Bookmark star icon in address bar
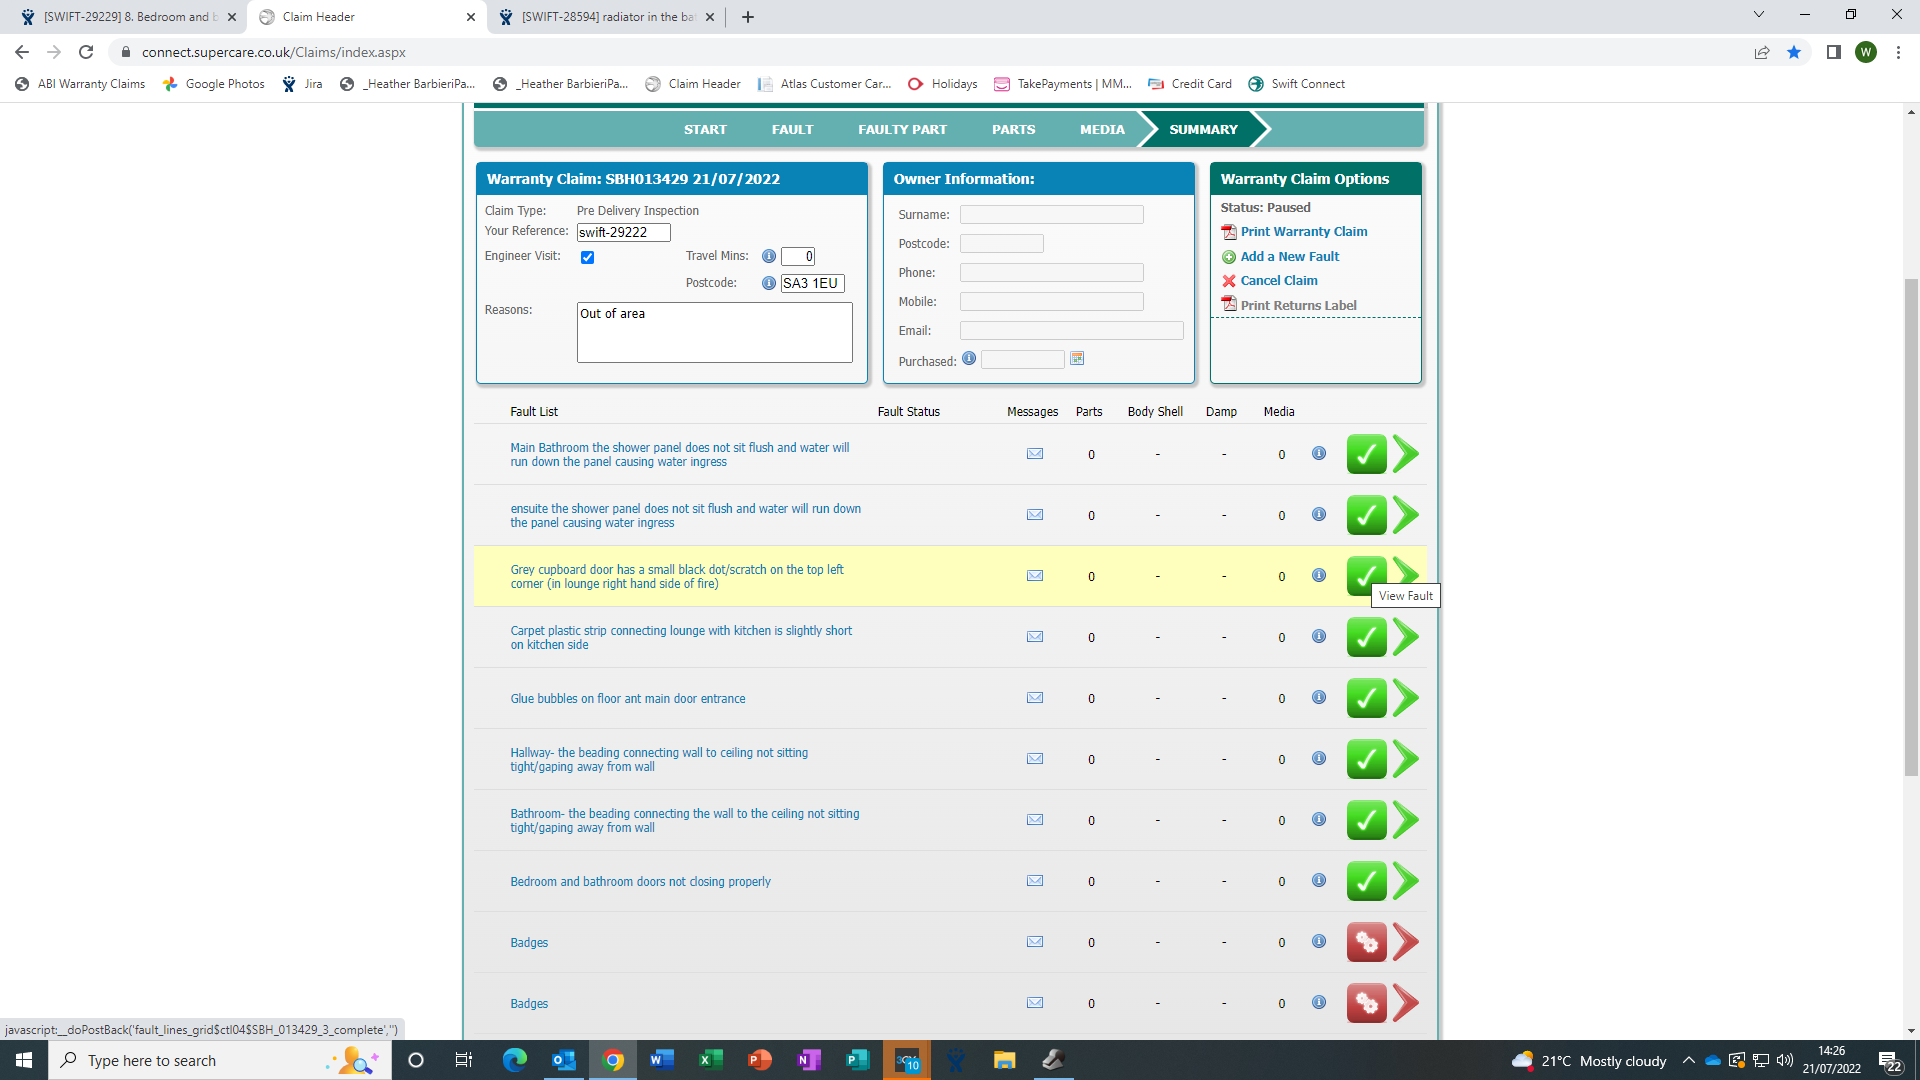 click(x=1794, y=52)
